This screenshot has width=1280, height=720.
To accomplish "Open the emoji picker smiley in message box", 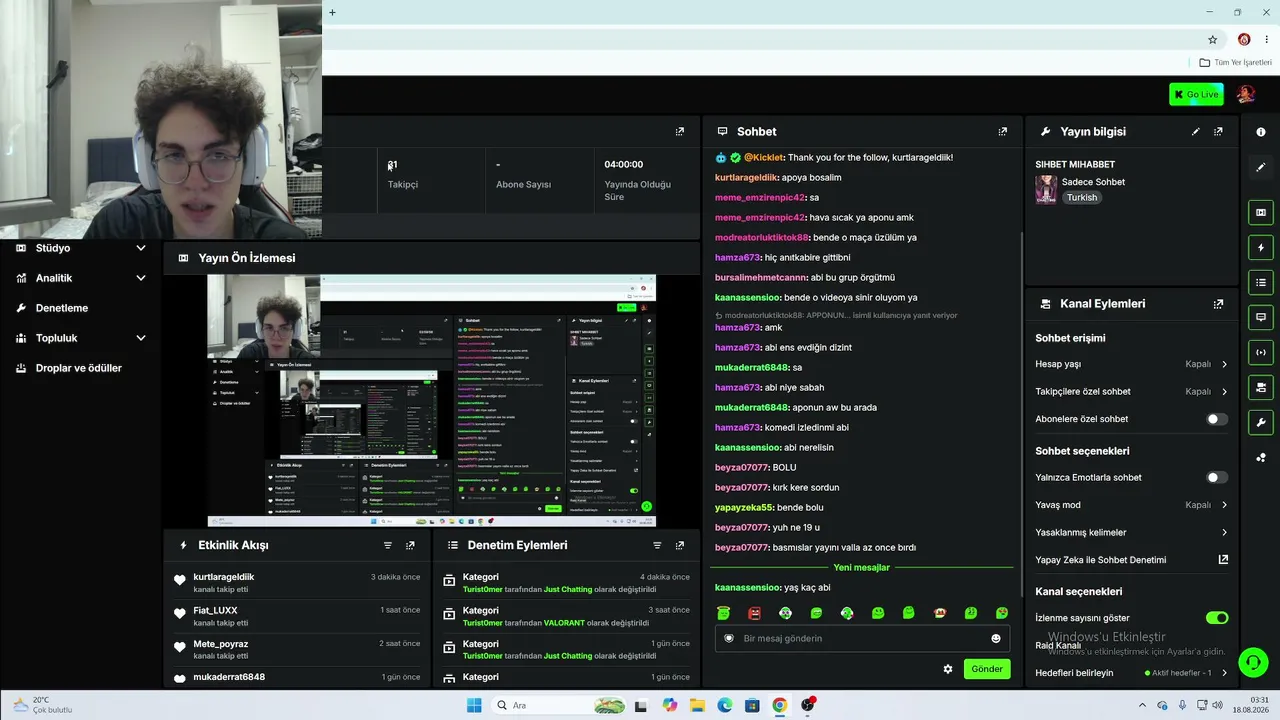I will click(996, 638).
